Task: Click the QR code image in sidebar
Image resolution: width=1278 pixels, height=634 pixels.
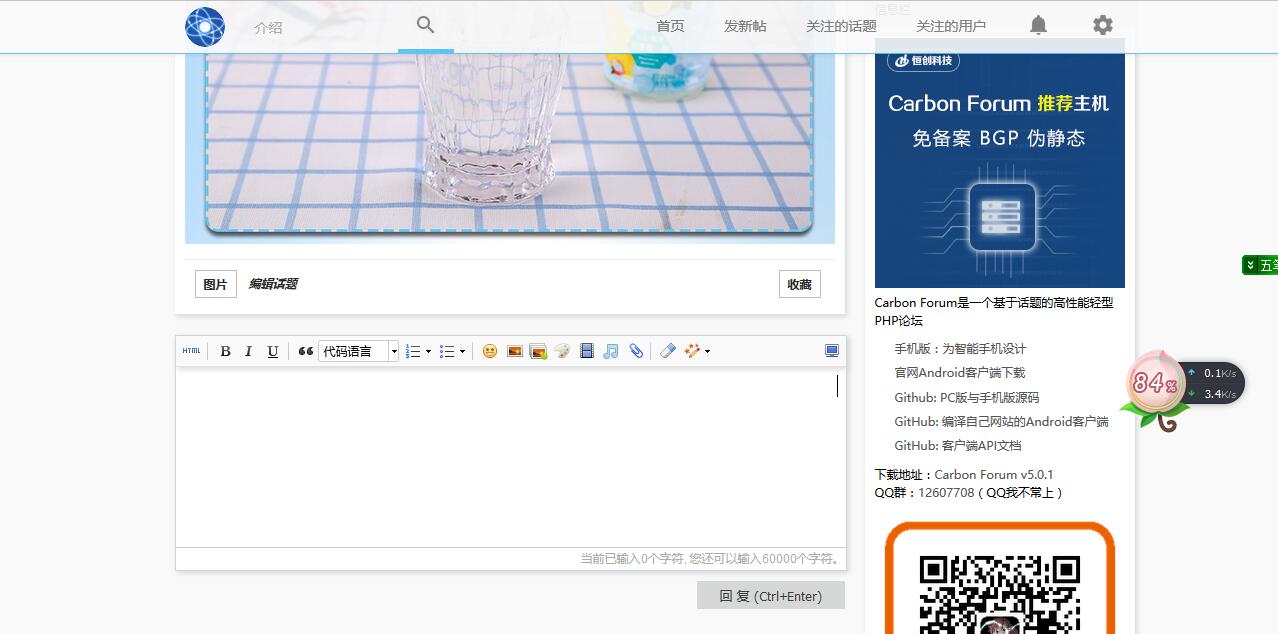Action: pyautogui.click(x=1000, y=578)
